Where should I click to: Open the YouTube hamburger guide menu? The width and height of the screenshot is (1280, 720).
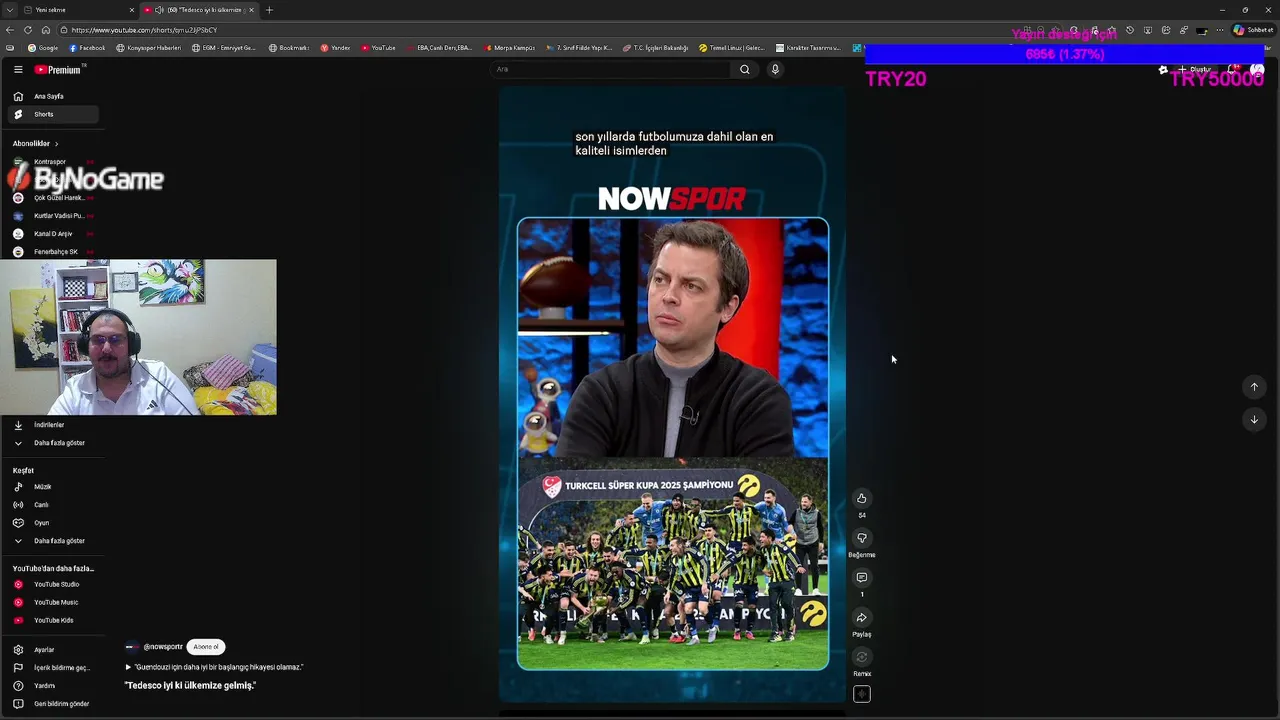(x=18, y=69)
